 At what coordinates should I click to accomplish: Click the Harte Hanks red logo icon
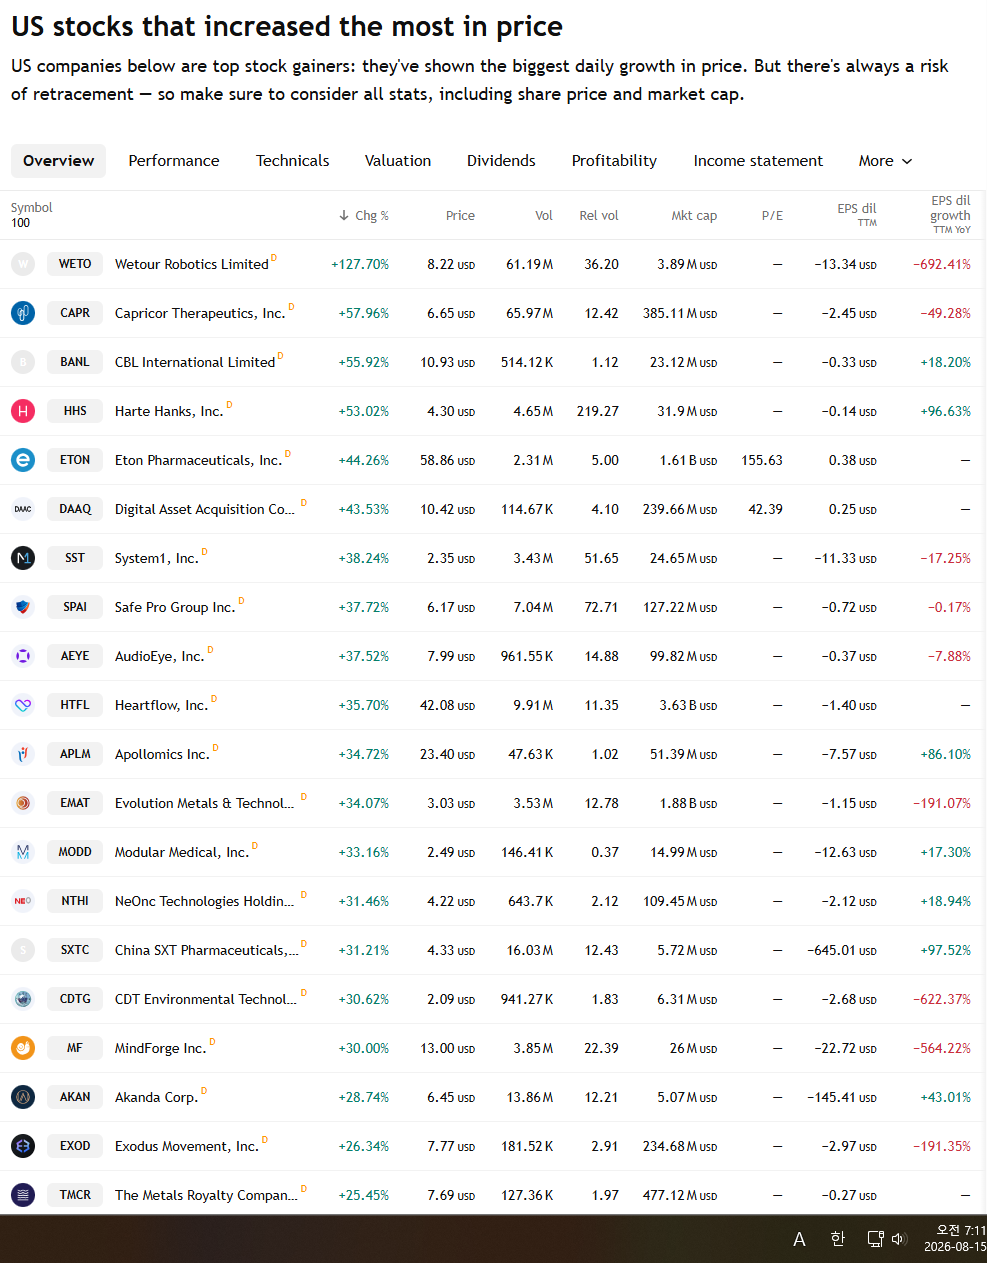(23, 411)
